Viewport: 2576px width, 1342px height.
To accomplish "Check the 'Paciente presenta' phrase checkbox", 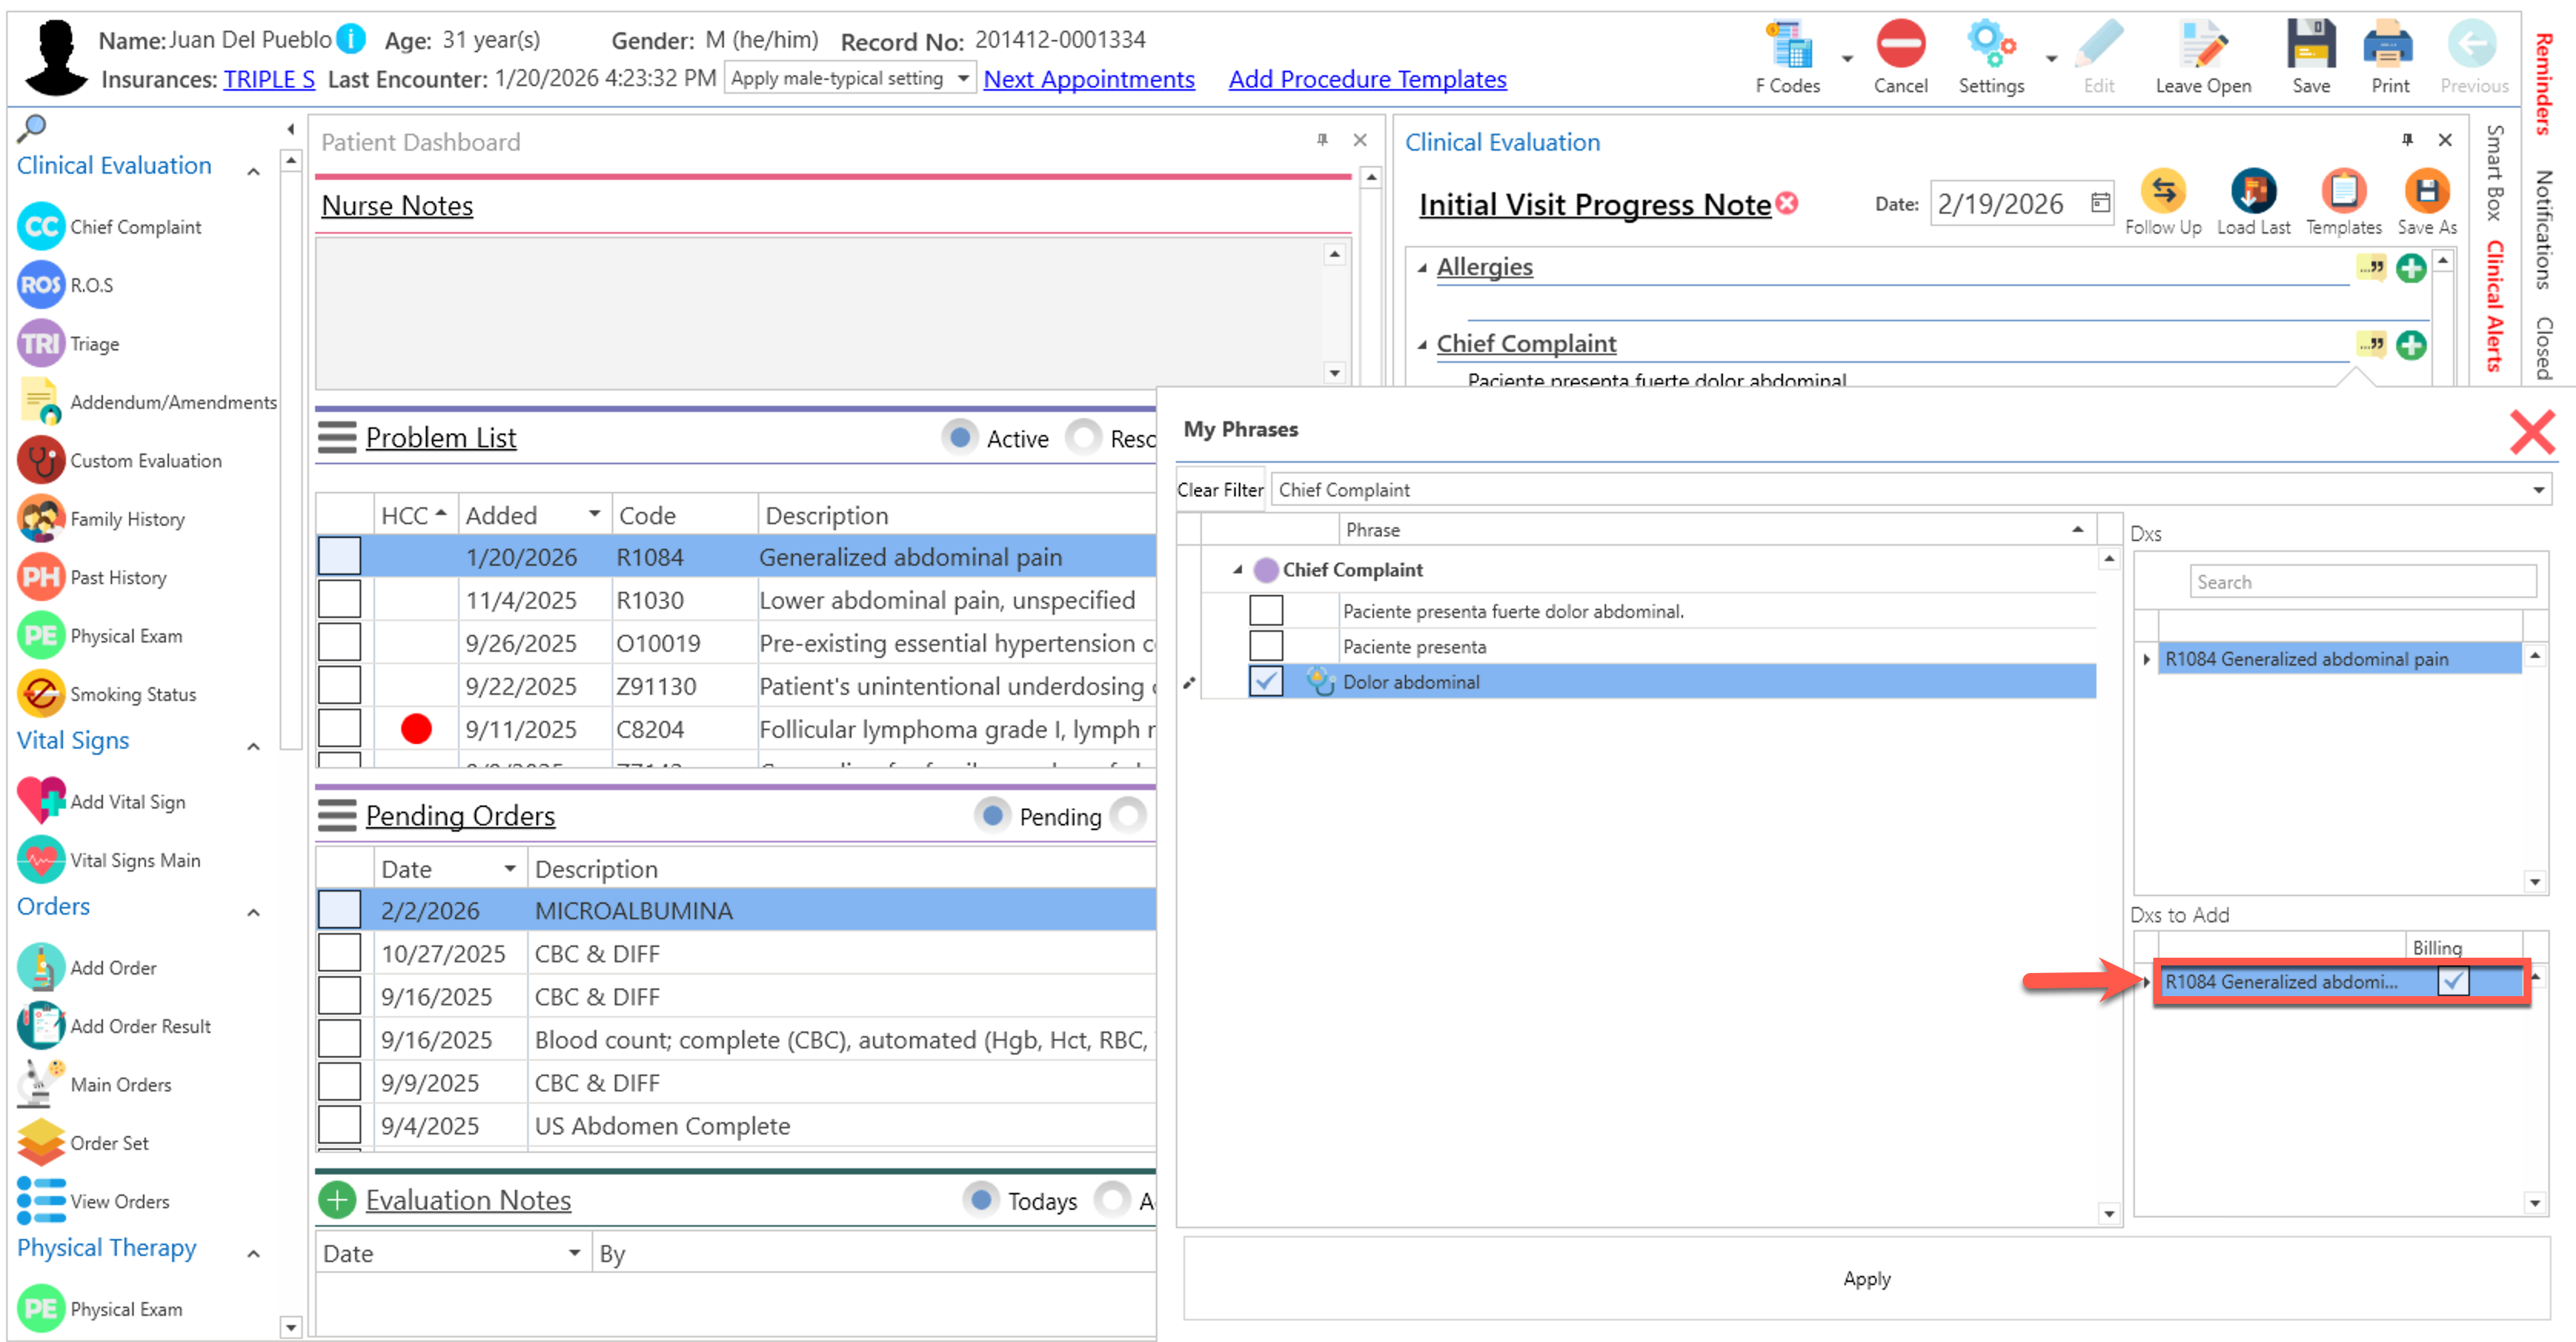I will pyautogui.click(x=1265, y=646).
